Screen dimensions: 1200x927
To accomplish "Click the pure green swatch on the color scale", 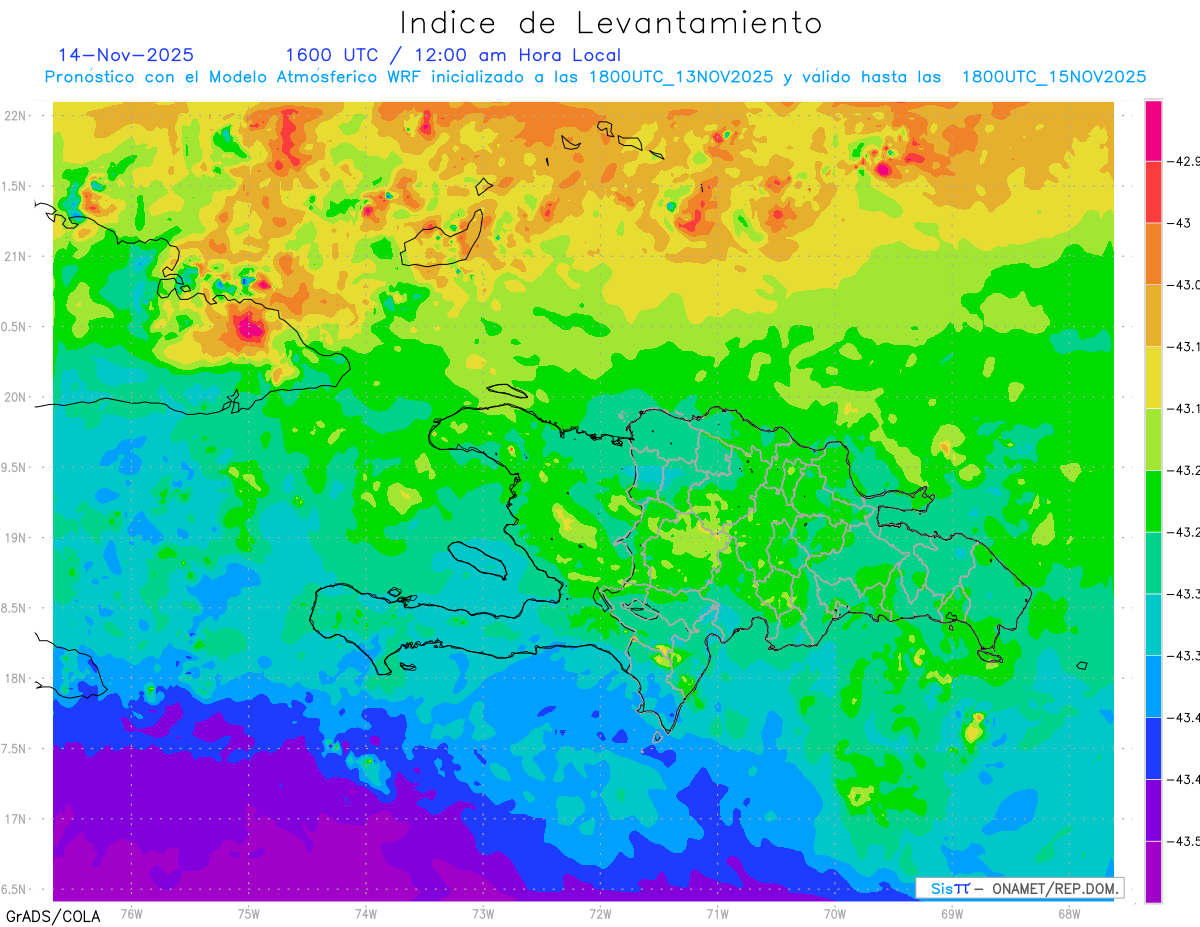I will pos(1153,500).
